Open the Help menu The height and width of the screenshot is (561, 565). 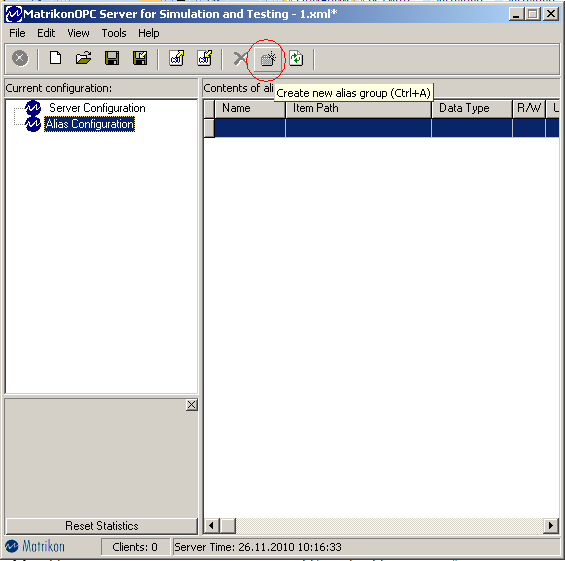(148, 33)
